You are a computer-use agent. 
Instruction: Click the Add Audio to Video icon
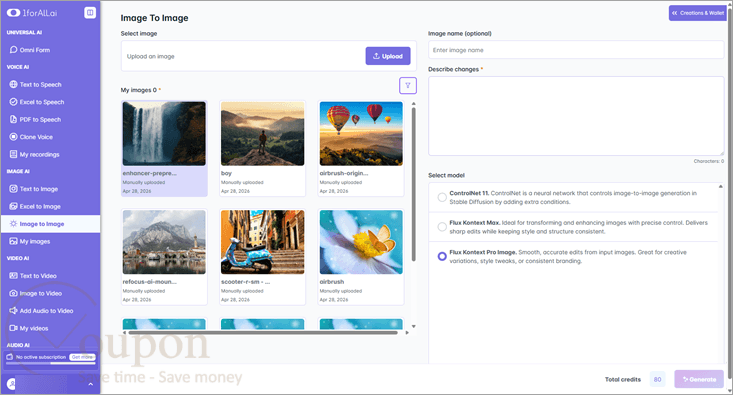tap(14, 310)
